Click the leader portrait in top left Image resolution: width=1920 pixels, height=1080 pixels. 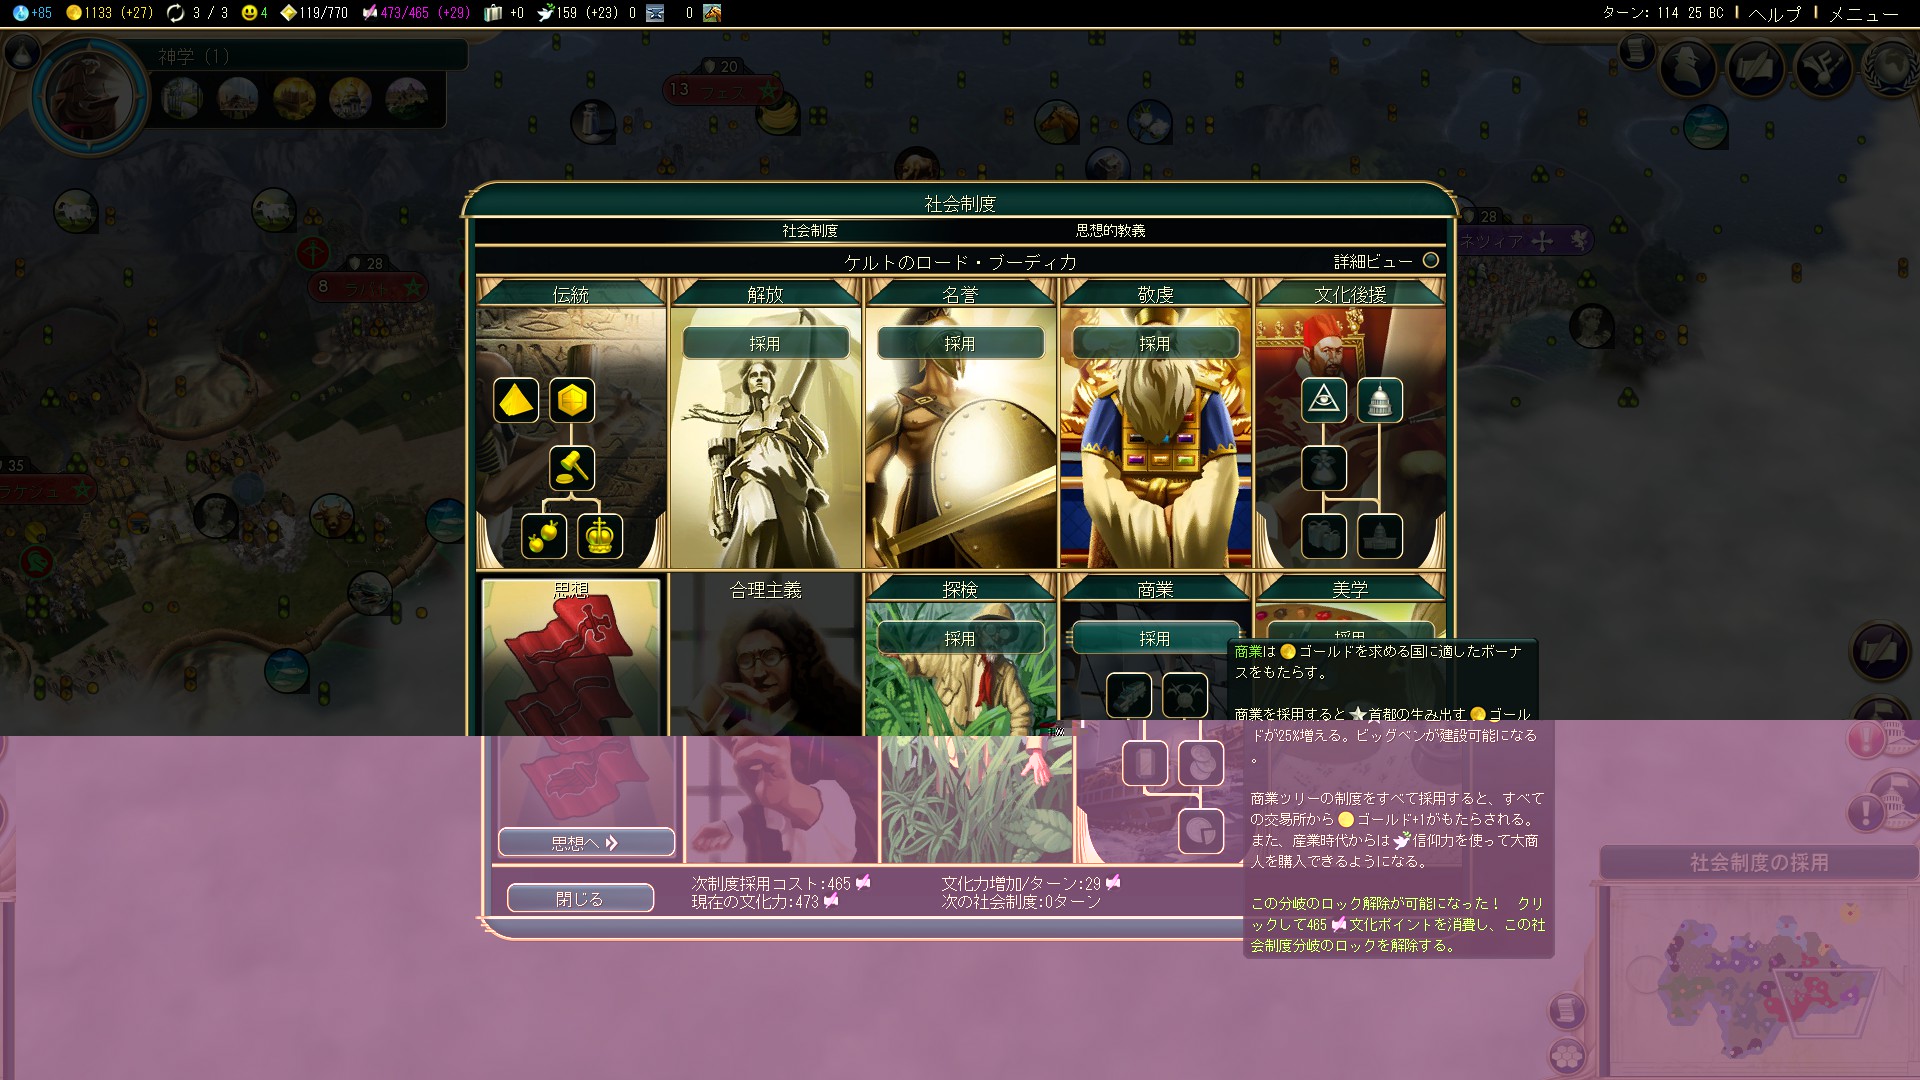pos(88,97)
